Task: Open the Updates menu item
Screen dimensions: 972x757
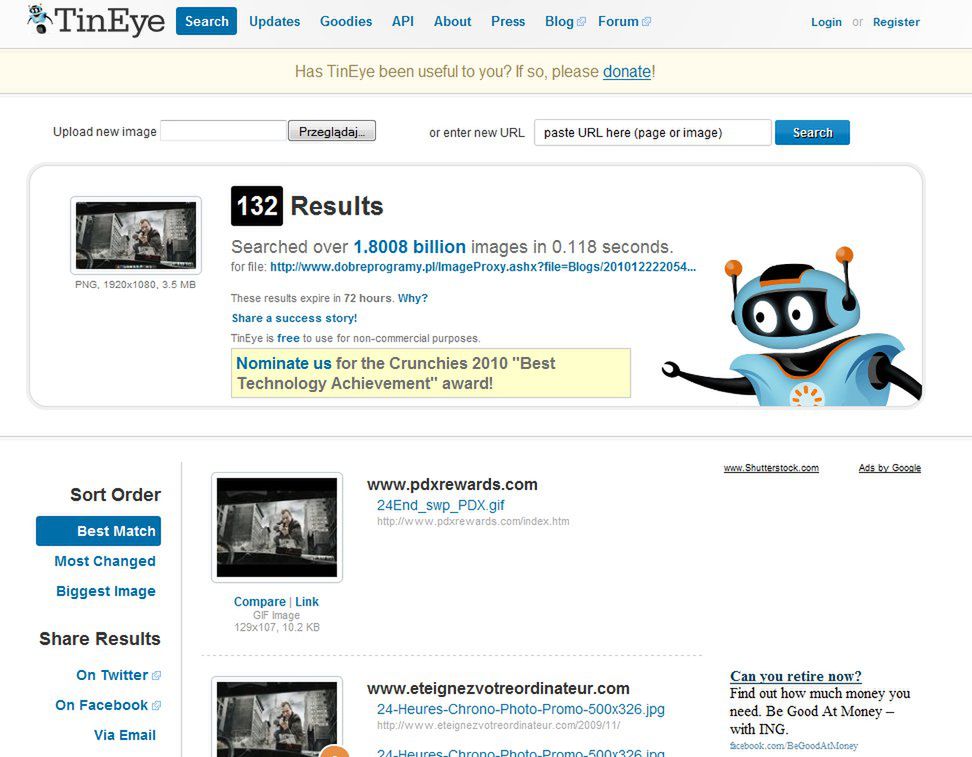Action: coord(275,22)
